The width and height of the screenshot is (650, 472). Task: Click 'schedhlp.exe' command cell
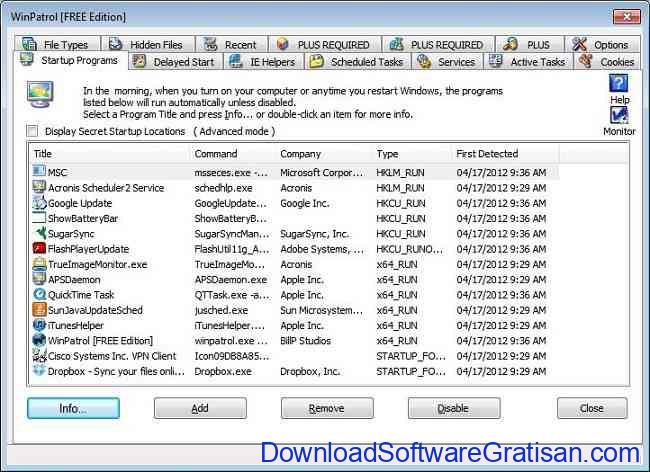pyautogui.click(x=223, y=188)
